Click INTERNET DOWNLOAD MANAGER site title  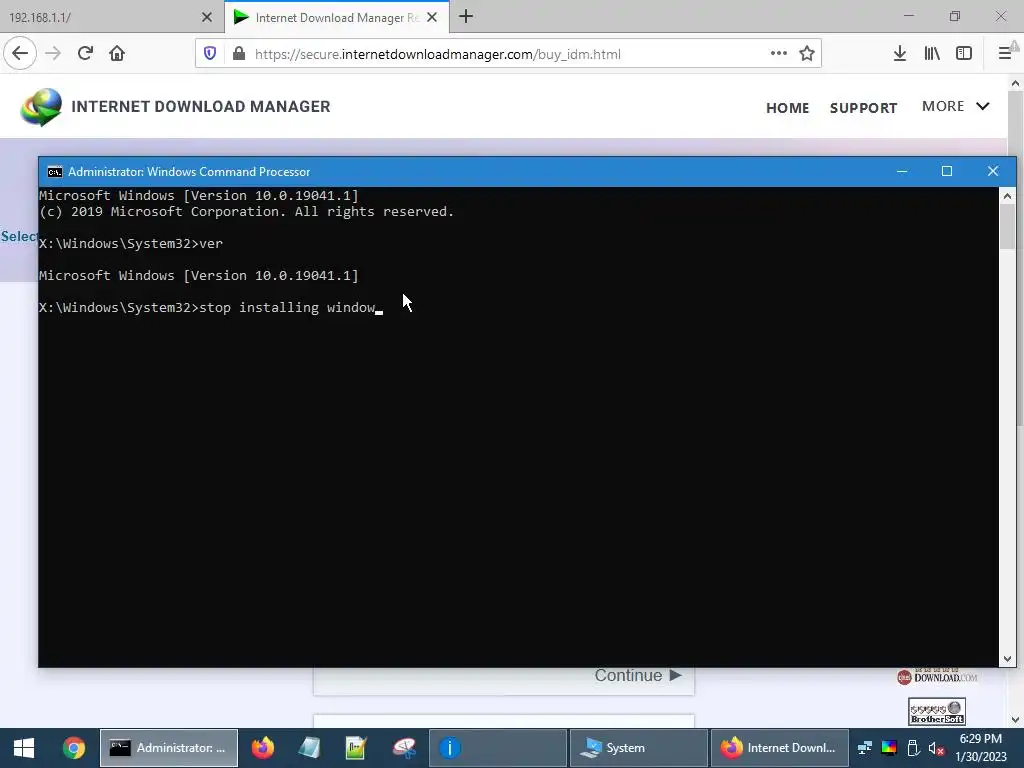coord(200,106)
